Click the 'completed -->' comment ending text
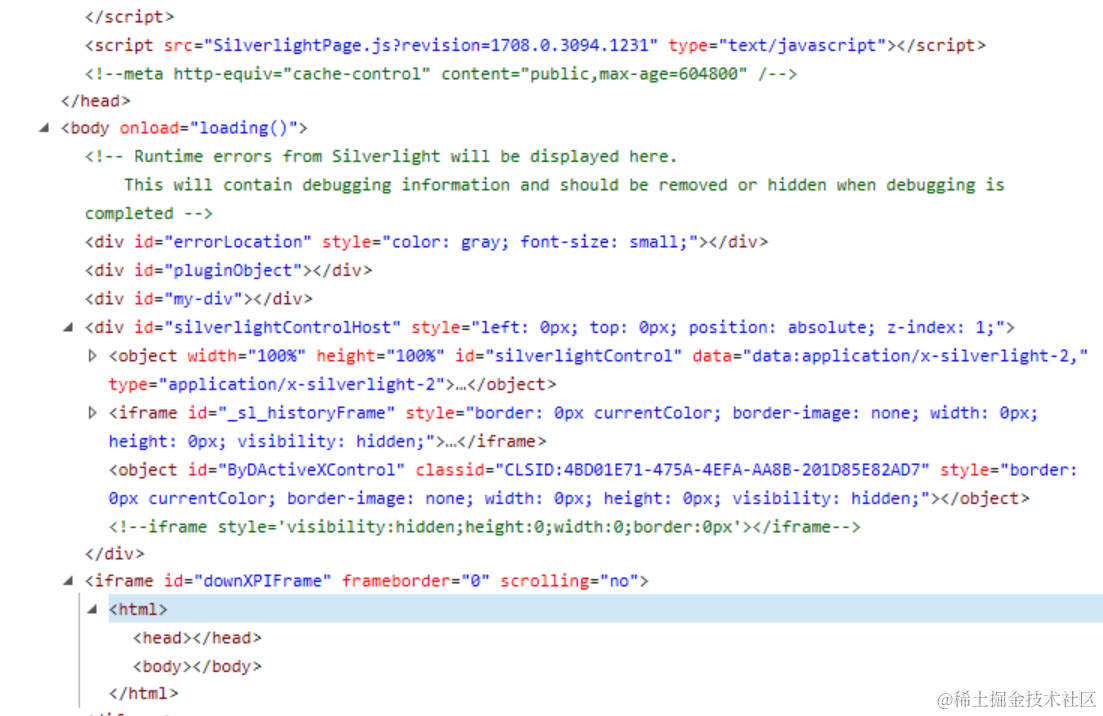 148,213
